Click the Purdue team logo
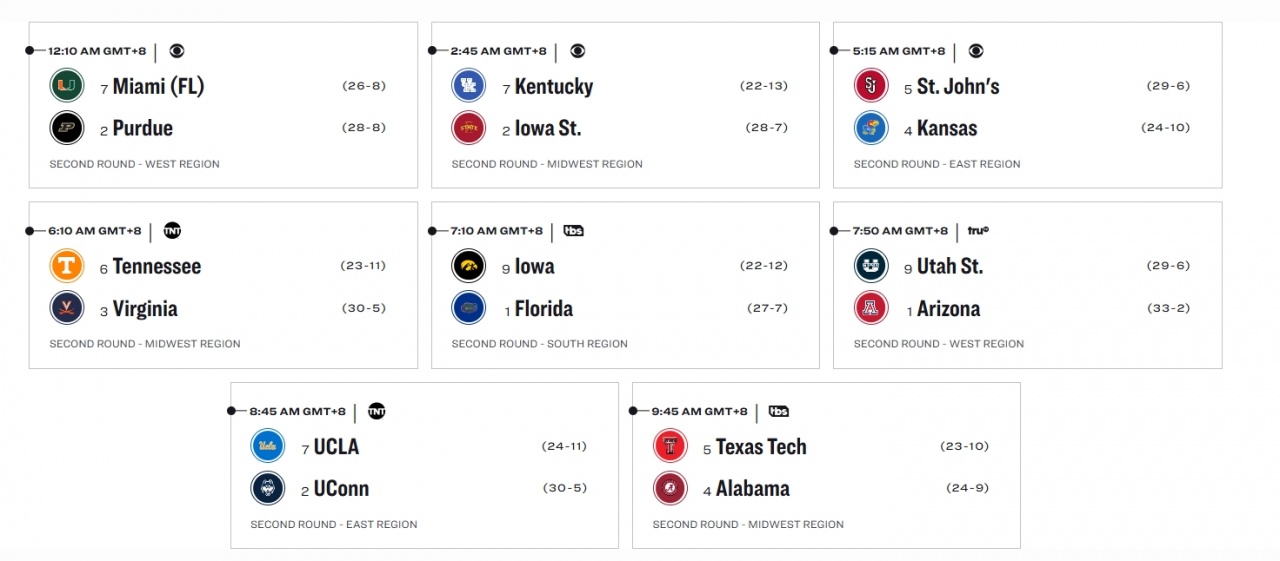The width and height of the screenshot is (1280, 561). pyautogui.click(x=67, y=128)
